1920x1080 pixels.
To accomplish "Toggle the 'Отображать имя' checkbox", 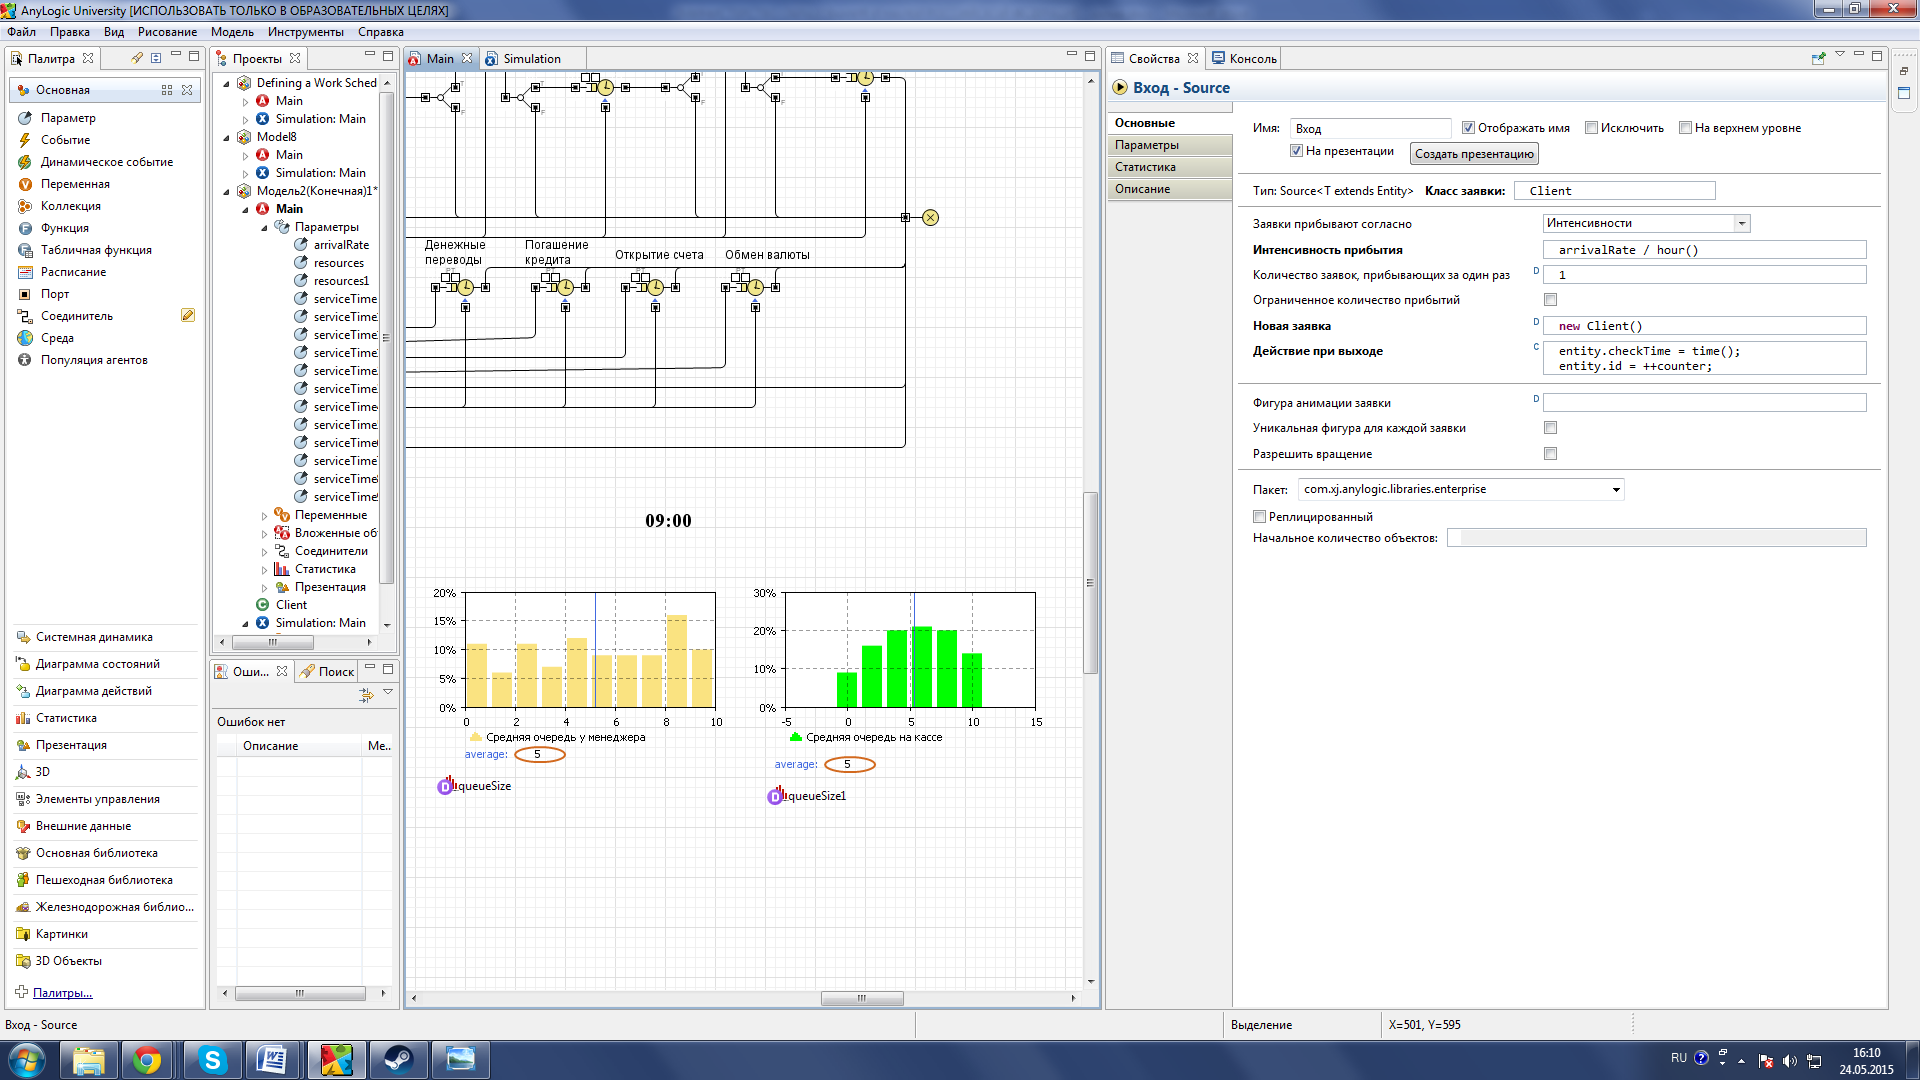I will click(1468, 128).
